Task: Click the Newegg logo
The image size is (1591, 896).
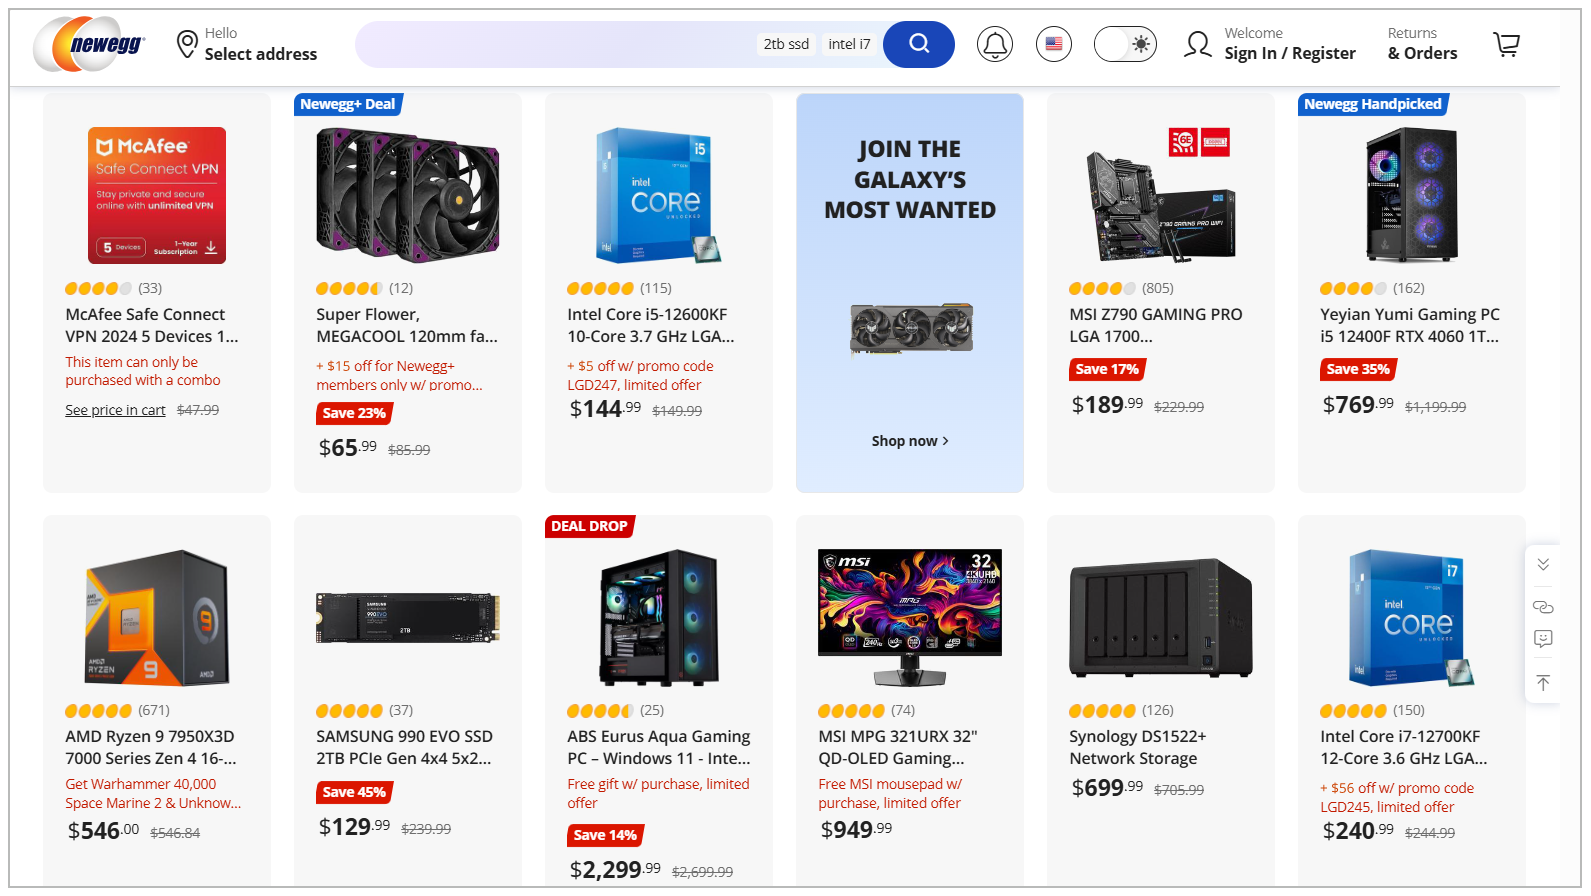Action: pos(88,44)
